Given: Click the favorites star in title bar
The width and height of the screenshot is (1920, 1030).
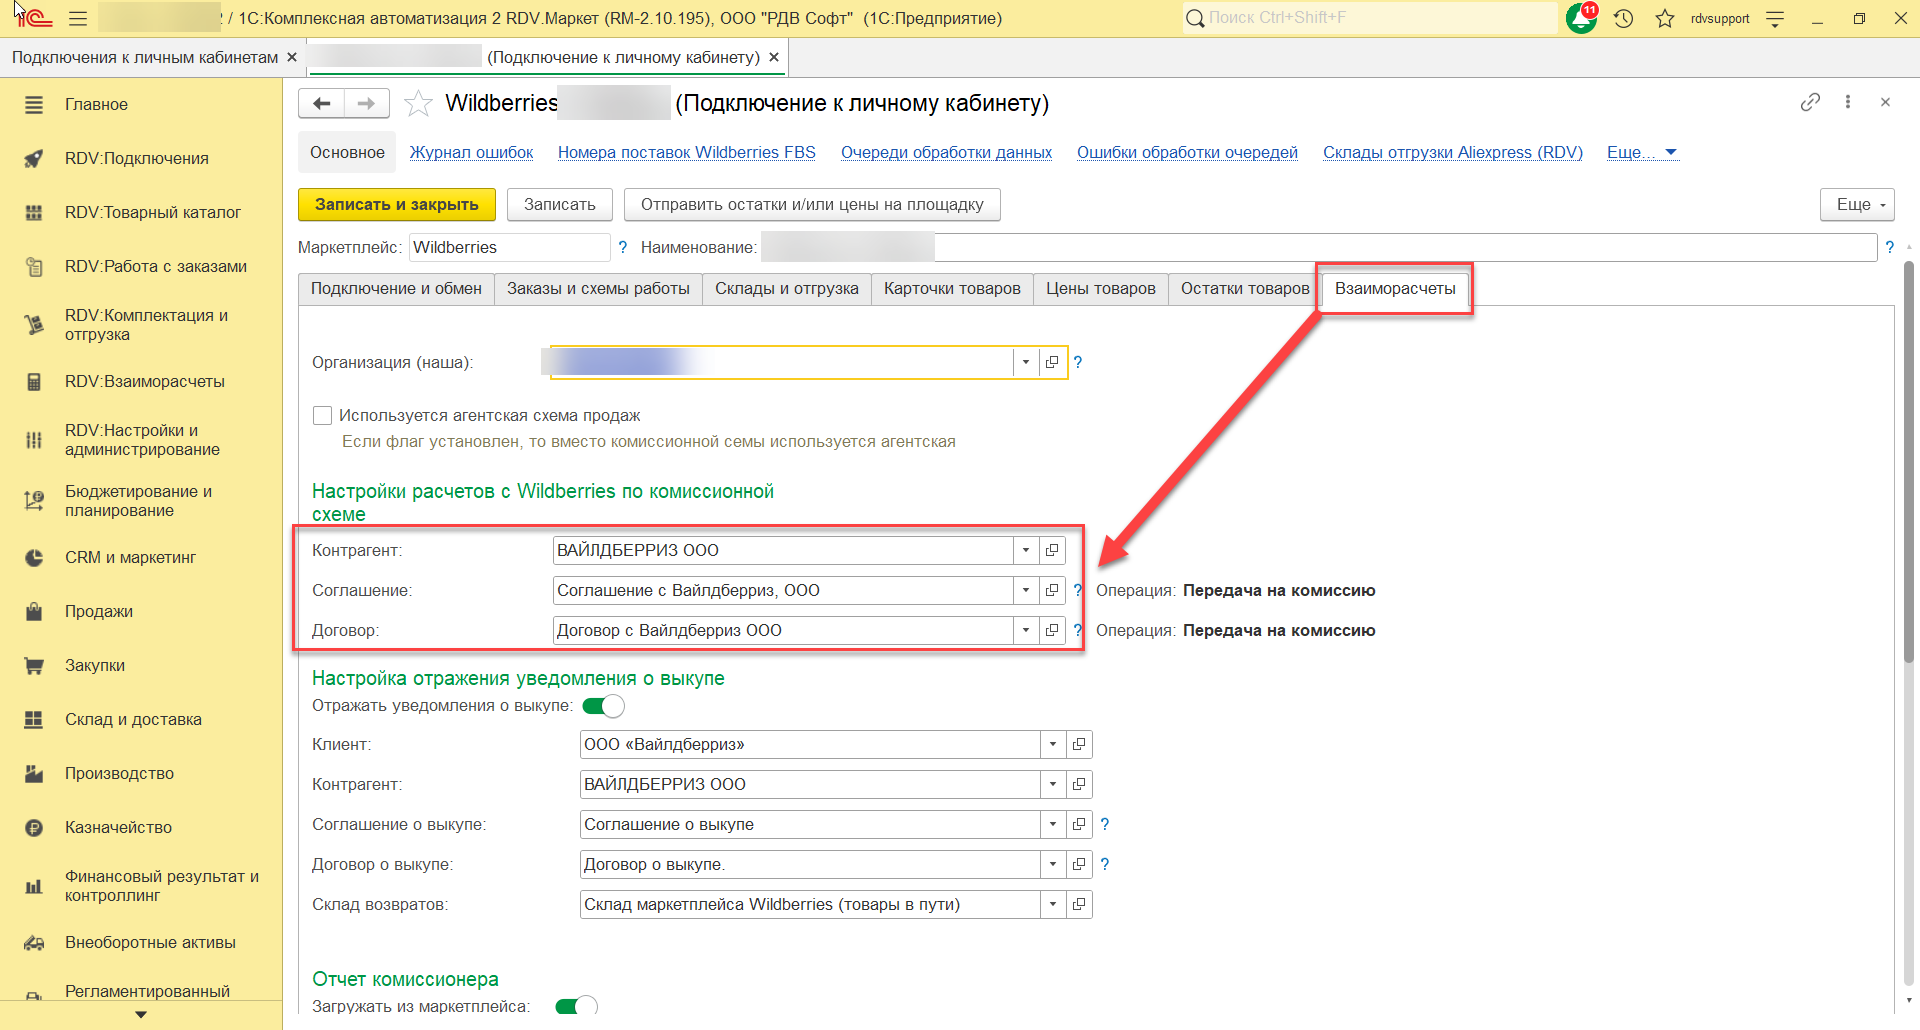Looking at the screenshot, I should tap(1665, 18).
